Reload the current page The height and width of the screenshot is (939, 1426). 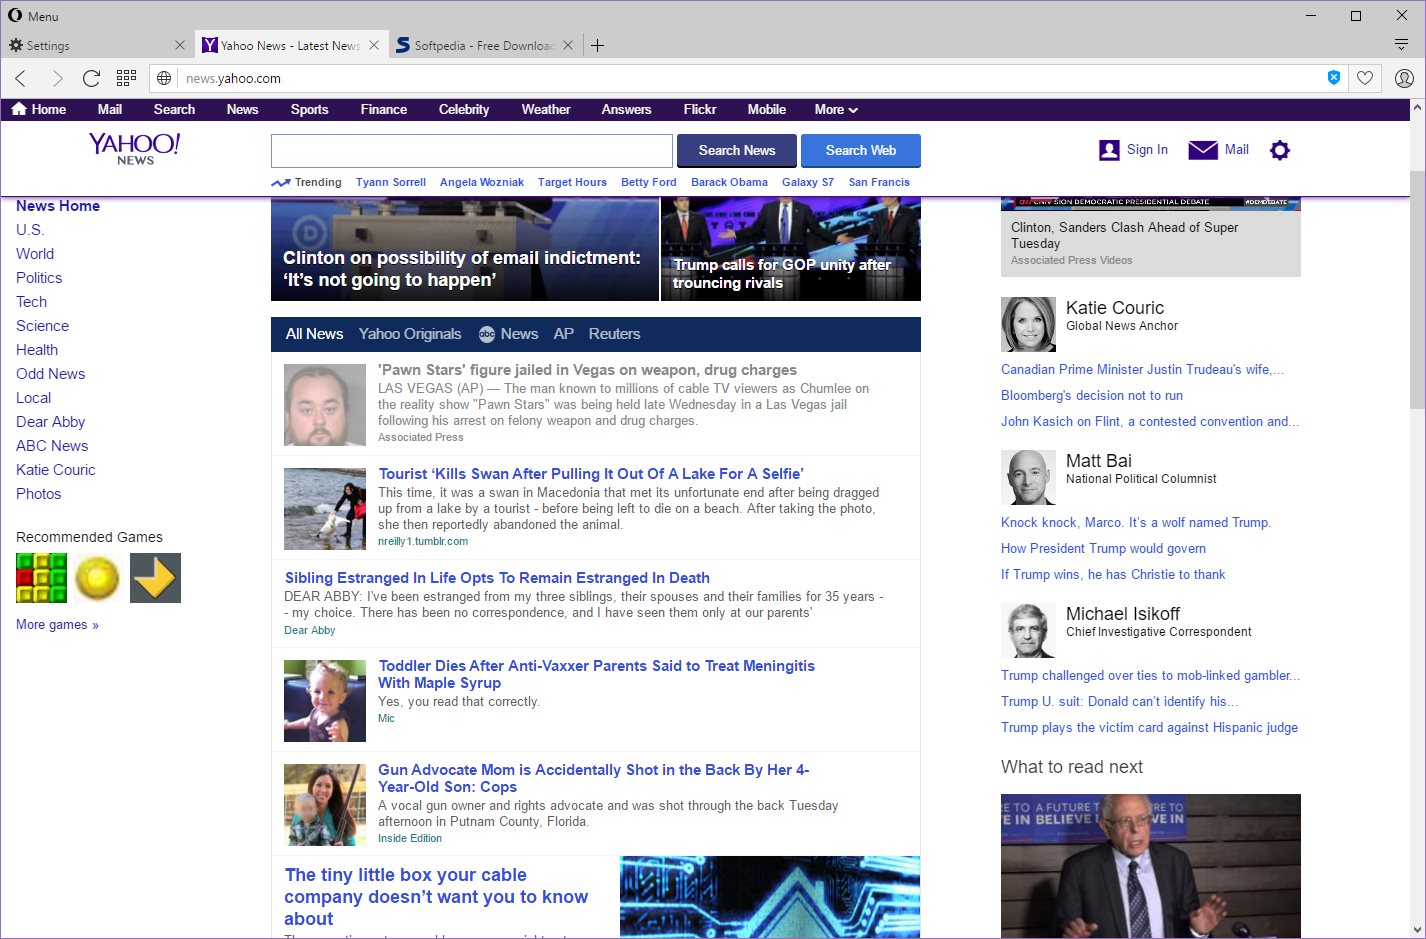coord(91,78)
